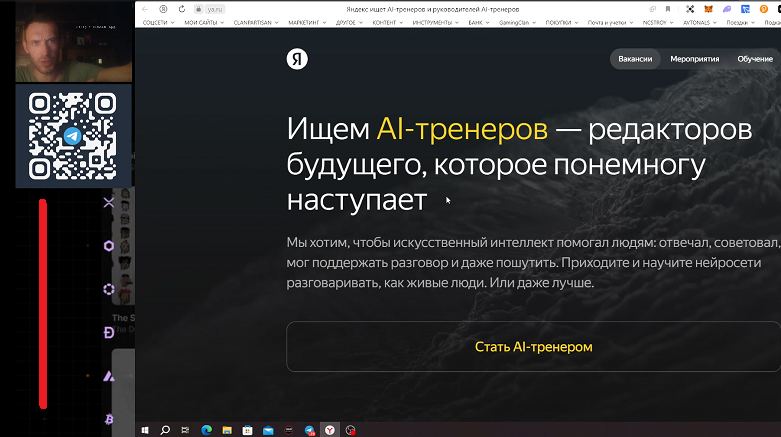Go to the Обучение section

coord(755,59)
